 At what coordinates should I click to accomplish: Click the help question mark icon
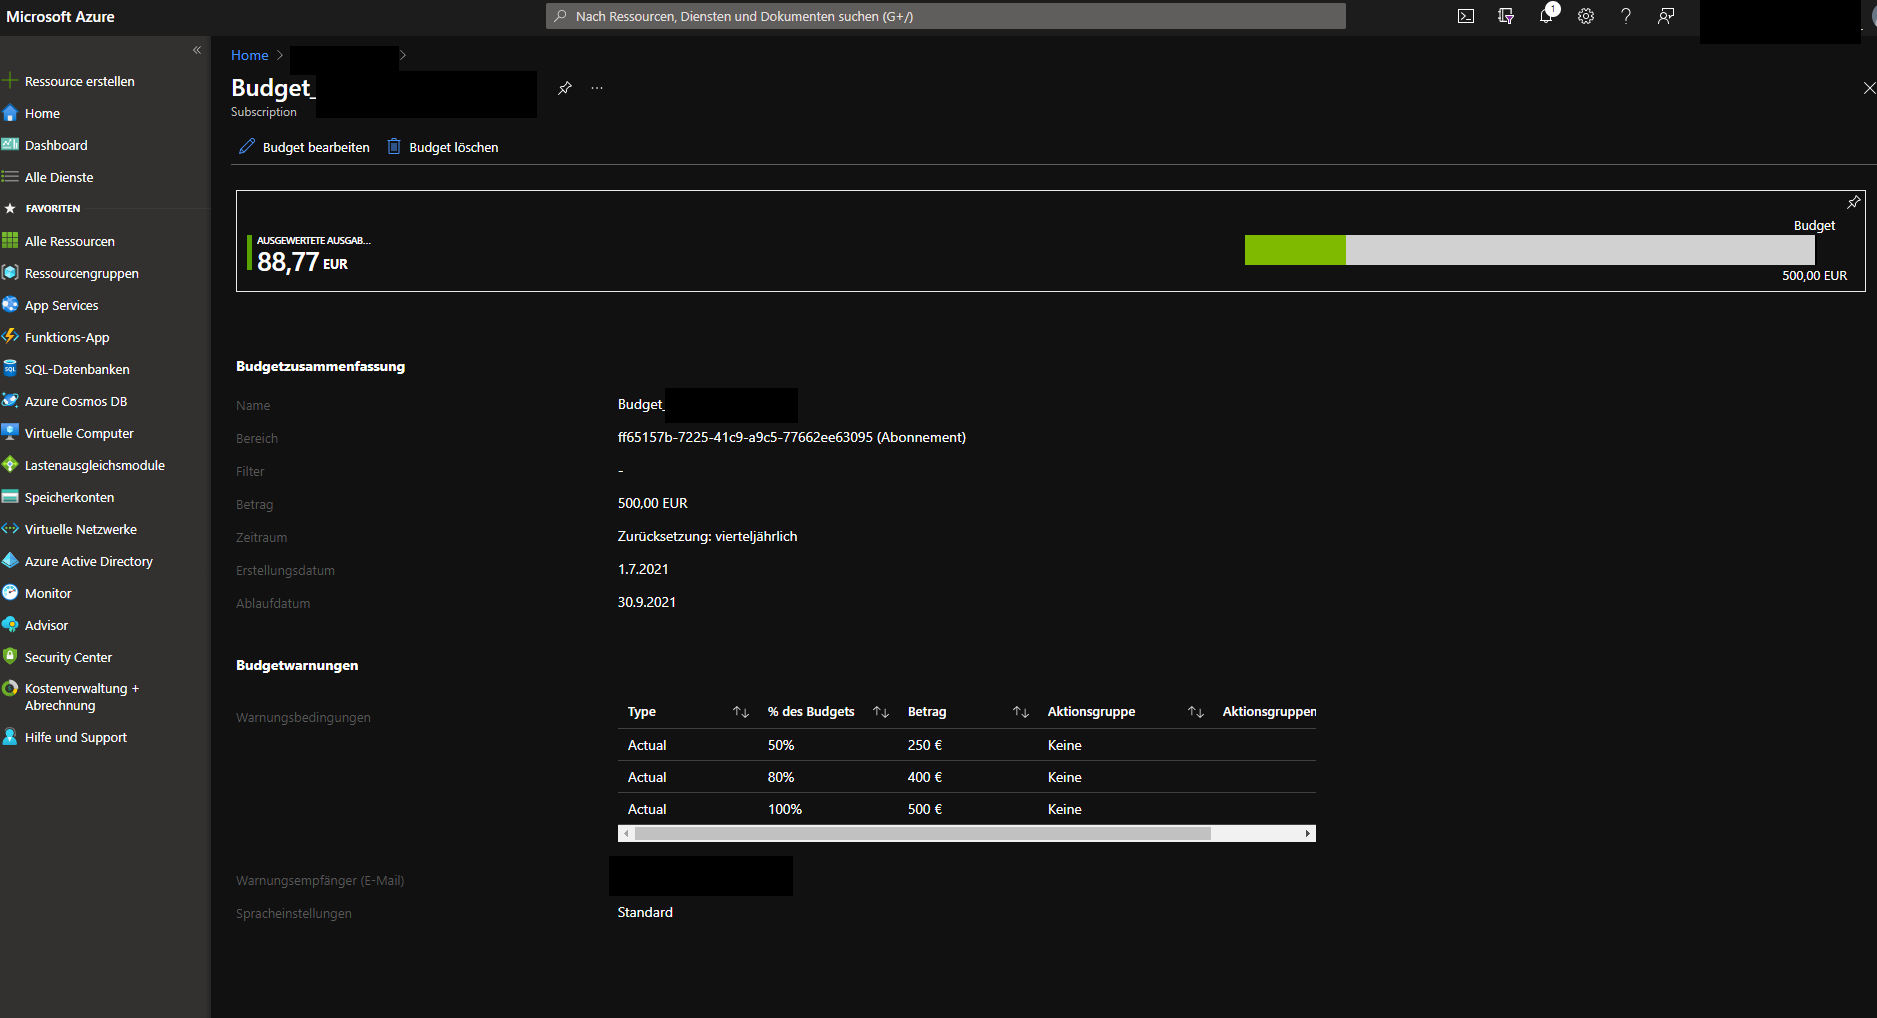pos(1626,16)
